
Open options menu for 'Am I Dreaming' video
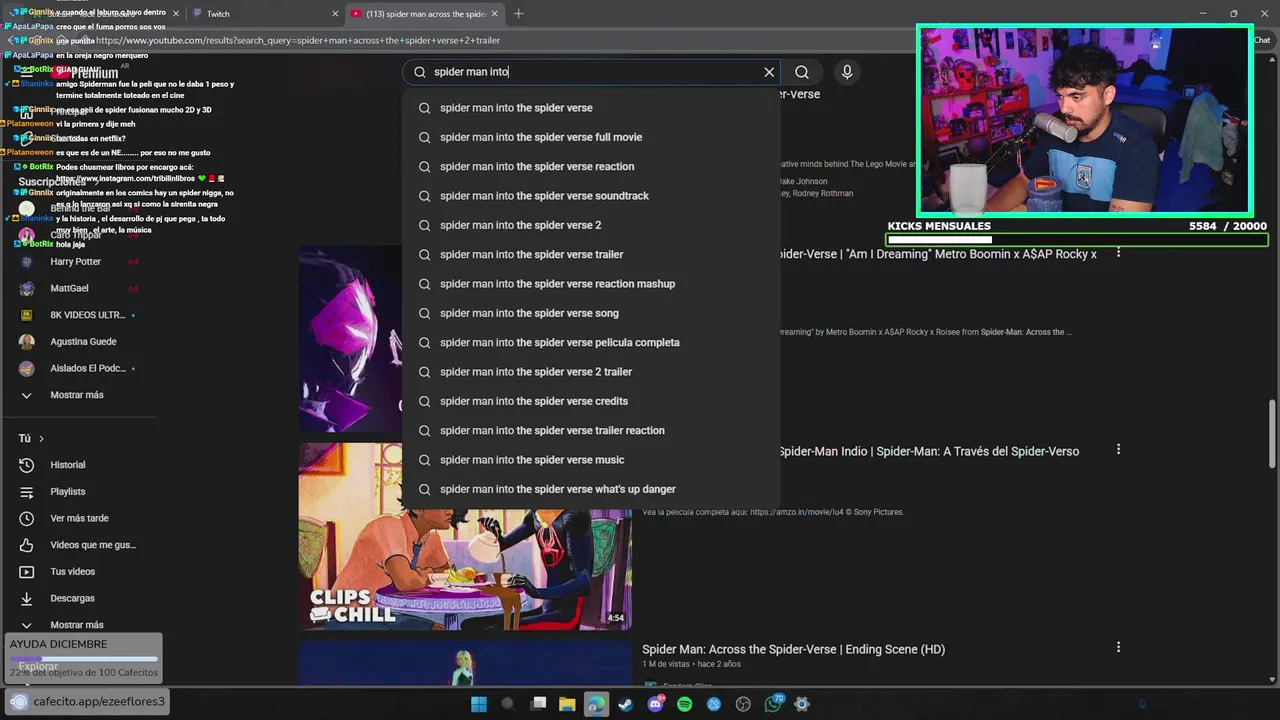click(1118, 254)
